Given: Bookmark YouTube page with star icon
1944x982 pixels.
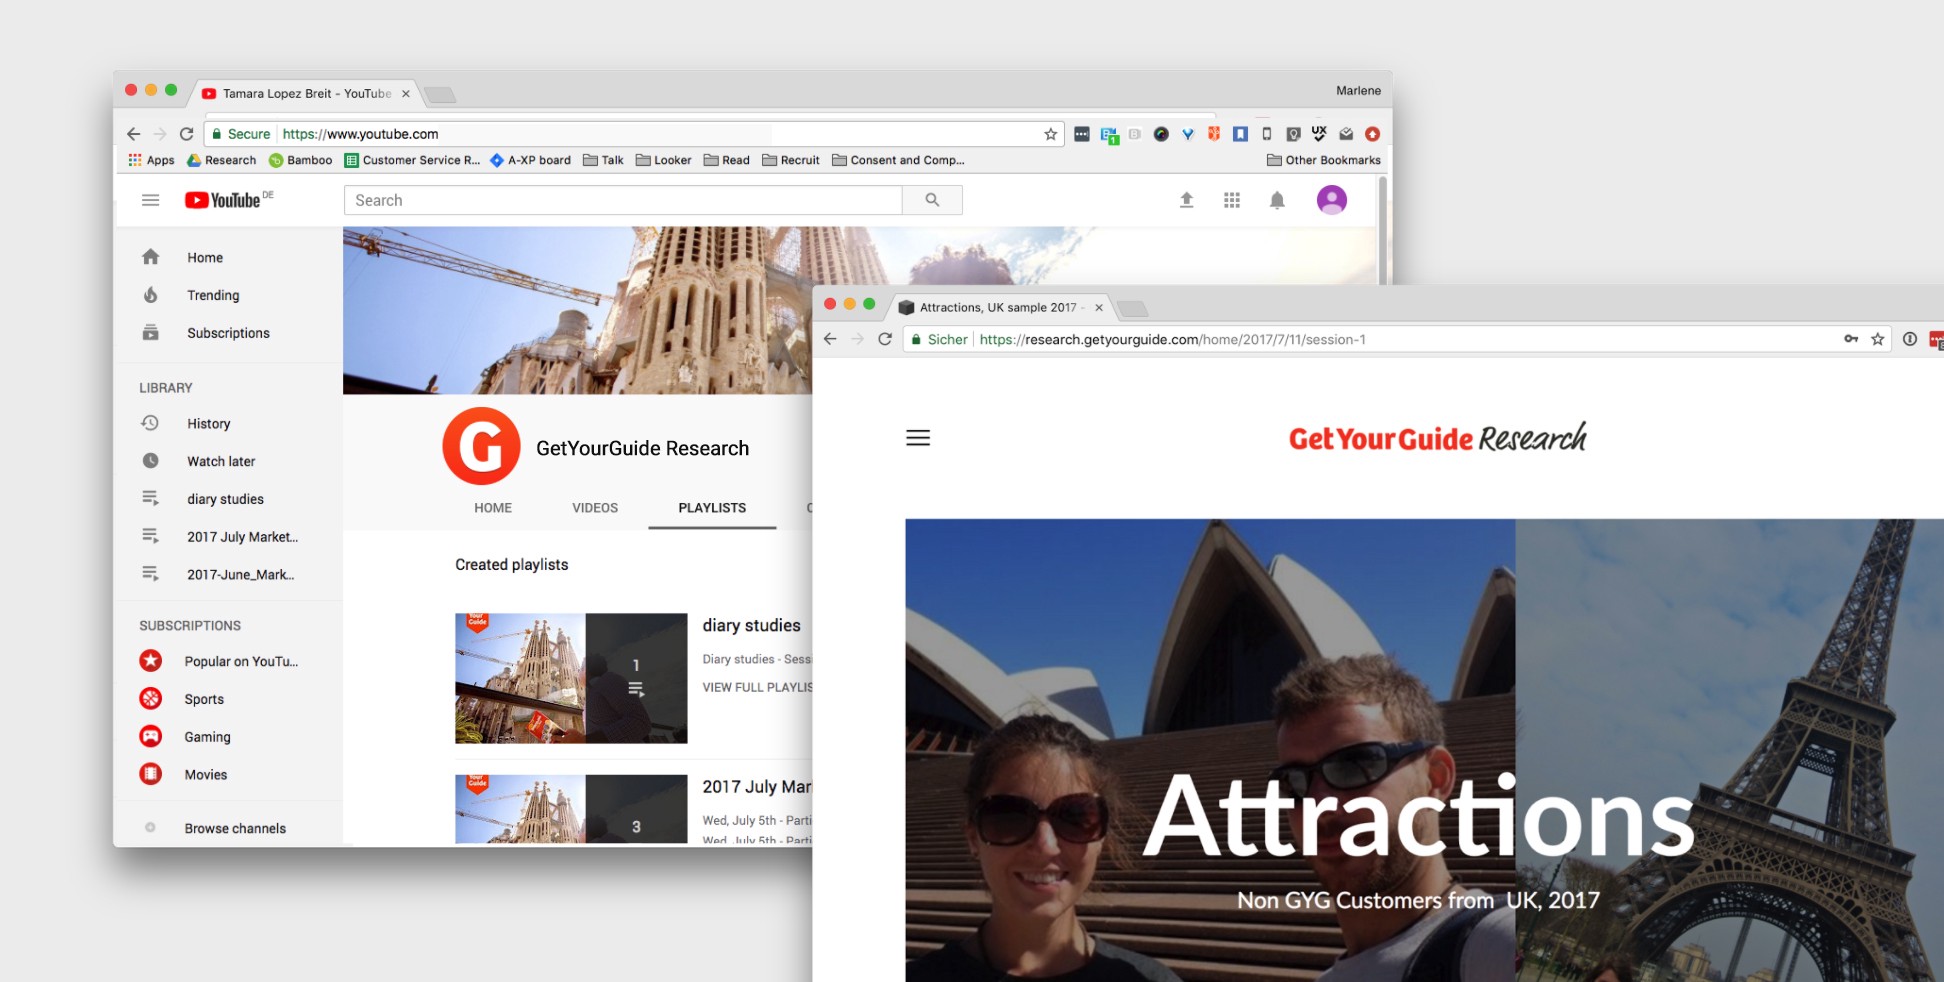Looking at the screenshot, I should (x=1050, y=134).
